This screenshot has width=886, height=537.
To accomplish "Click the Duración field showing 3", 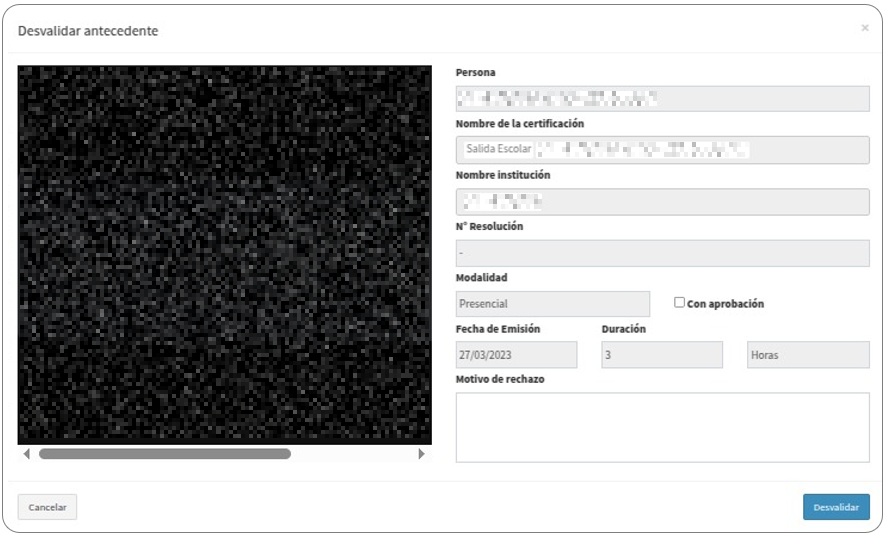I will [x=662, y=355].
